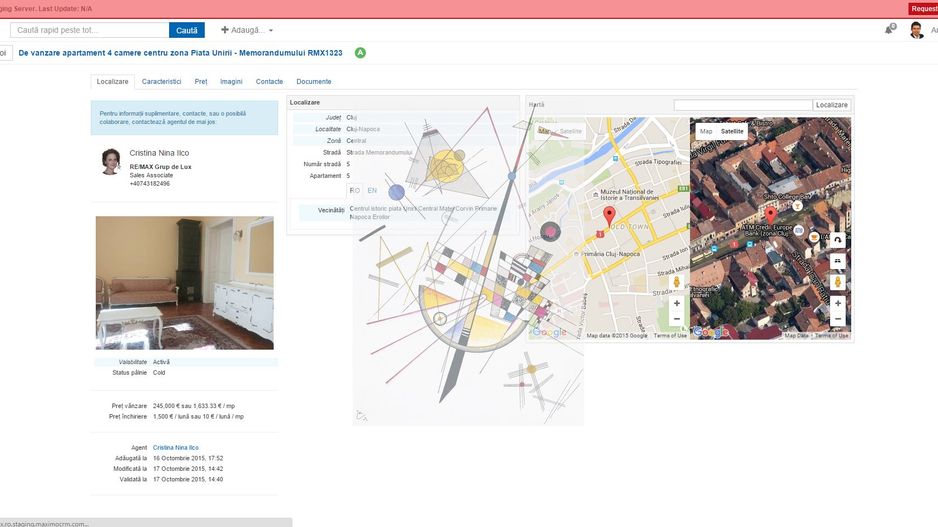The height and width of the screenshot is (527, 938).
Task: Click the Street View pegman on satellite map
Action: pyautogui.click(x=837, y=281)
